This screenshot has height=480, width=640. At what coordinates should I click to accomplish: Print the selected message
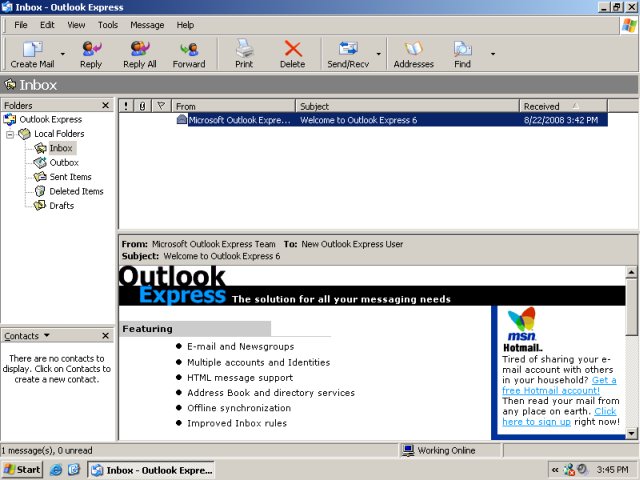[244, 54]
